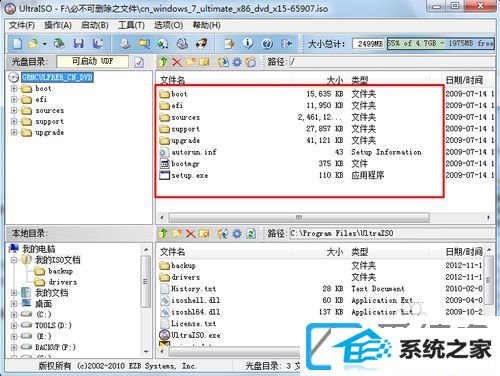The height and width of the screenshot is (376, 500).
Task: Open the 工具(T) menu
Action: point(131,25)
